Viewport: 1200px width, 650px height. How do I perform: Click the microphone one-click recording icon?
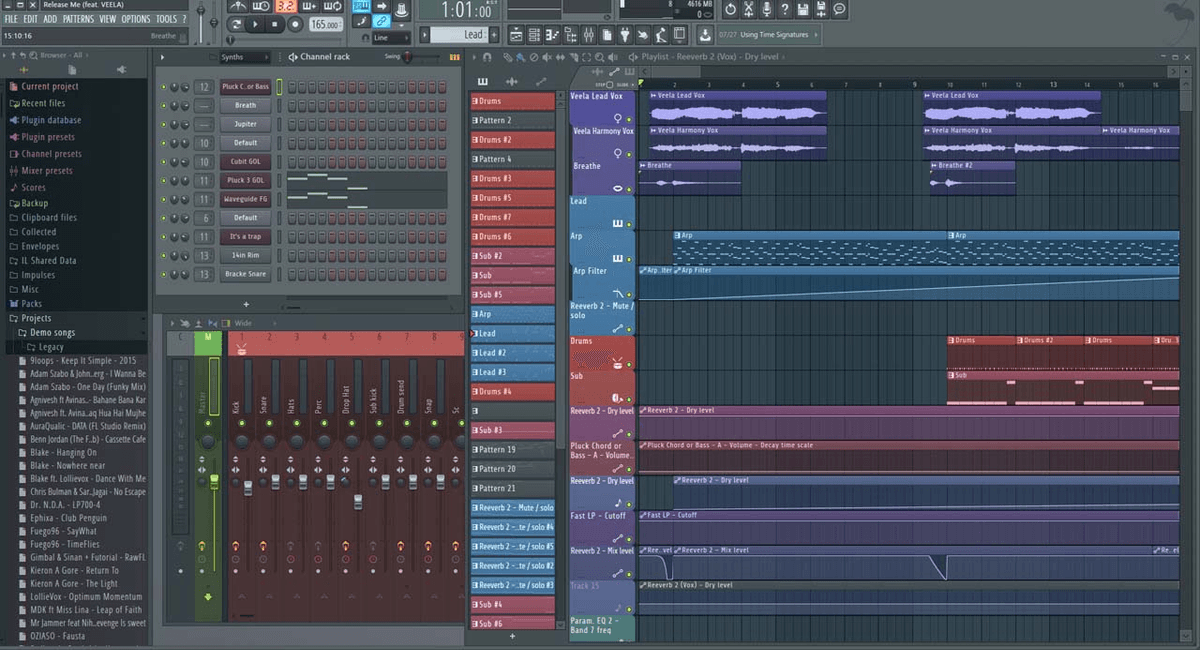tap(768, 9)
